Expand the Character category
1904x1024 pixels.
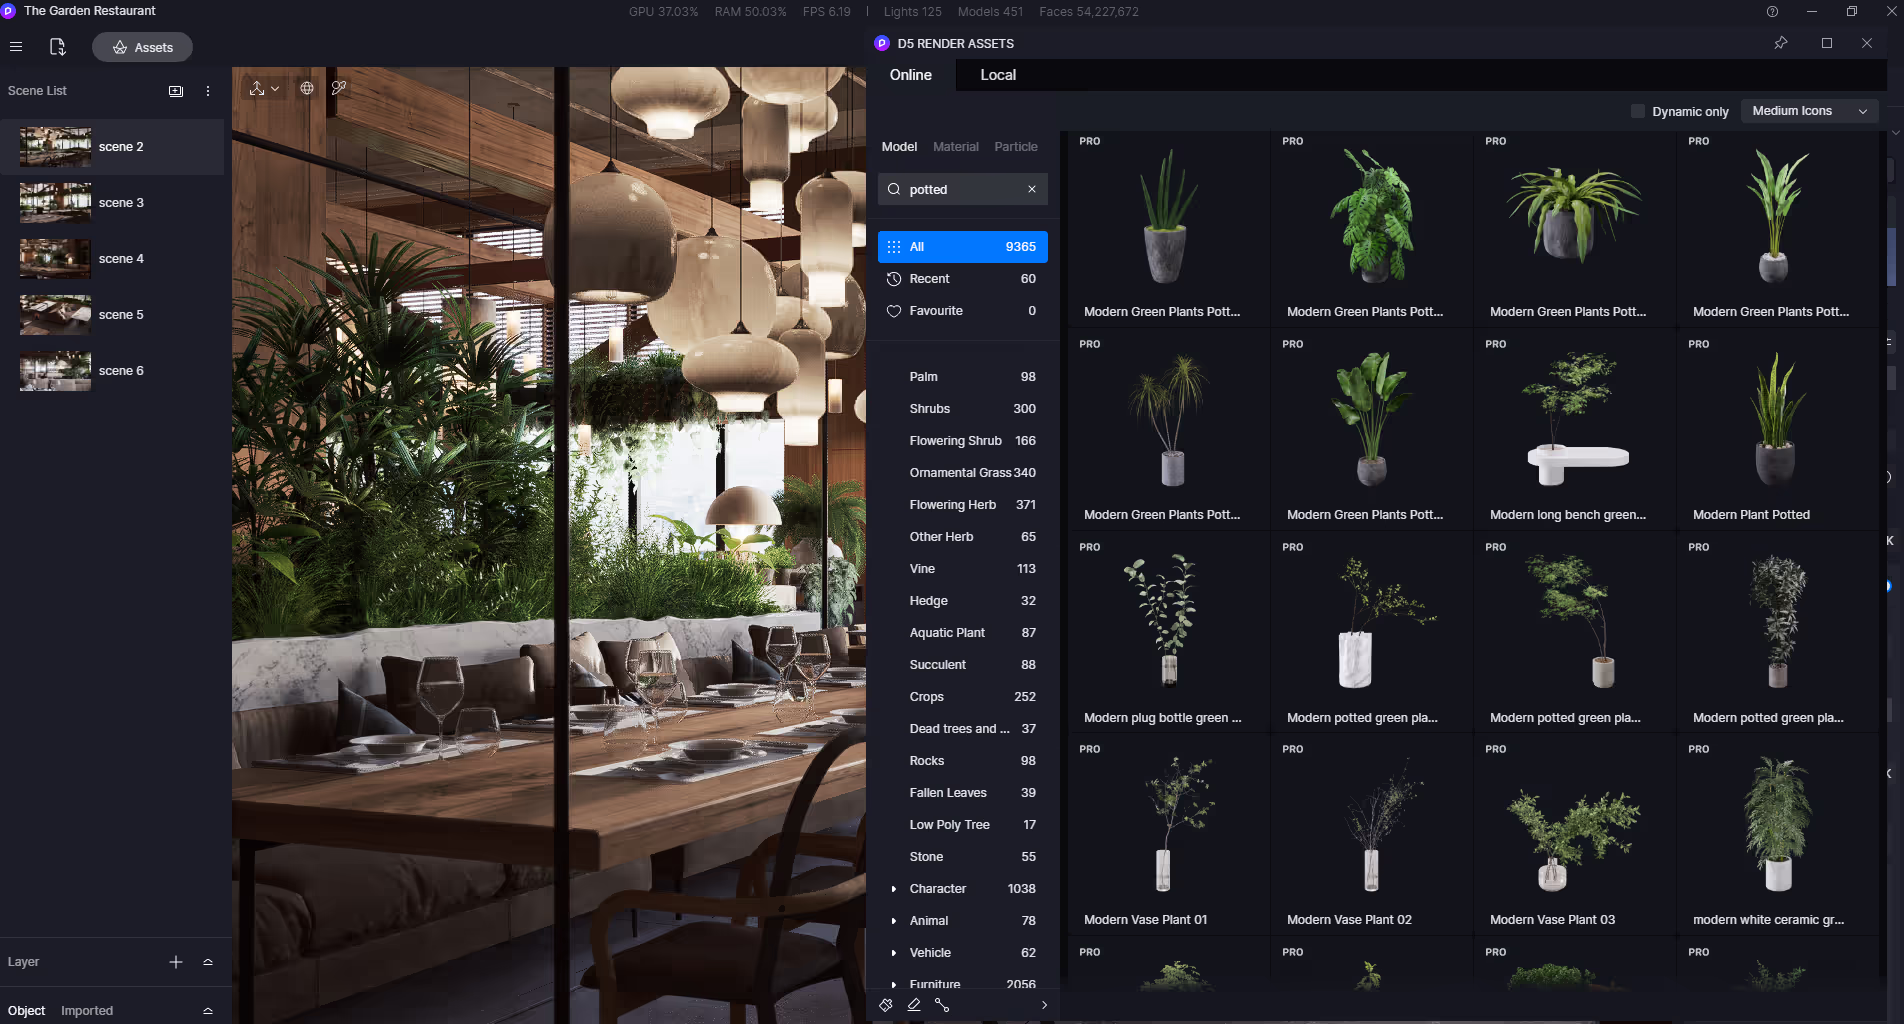pos(894,889)
